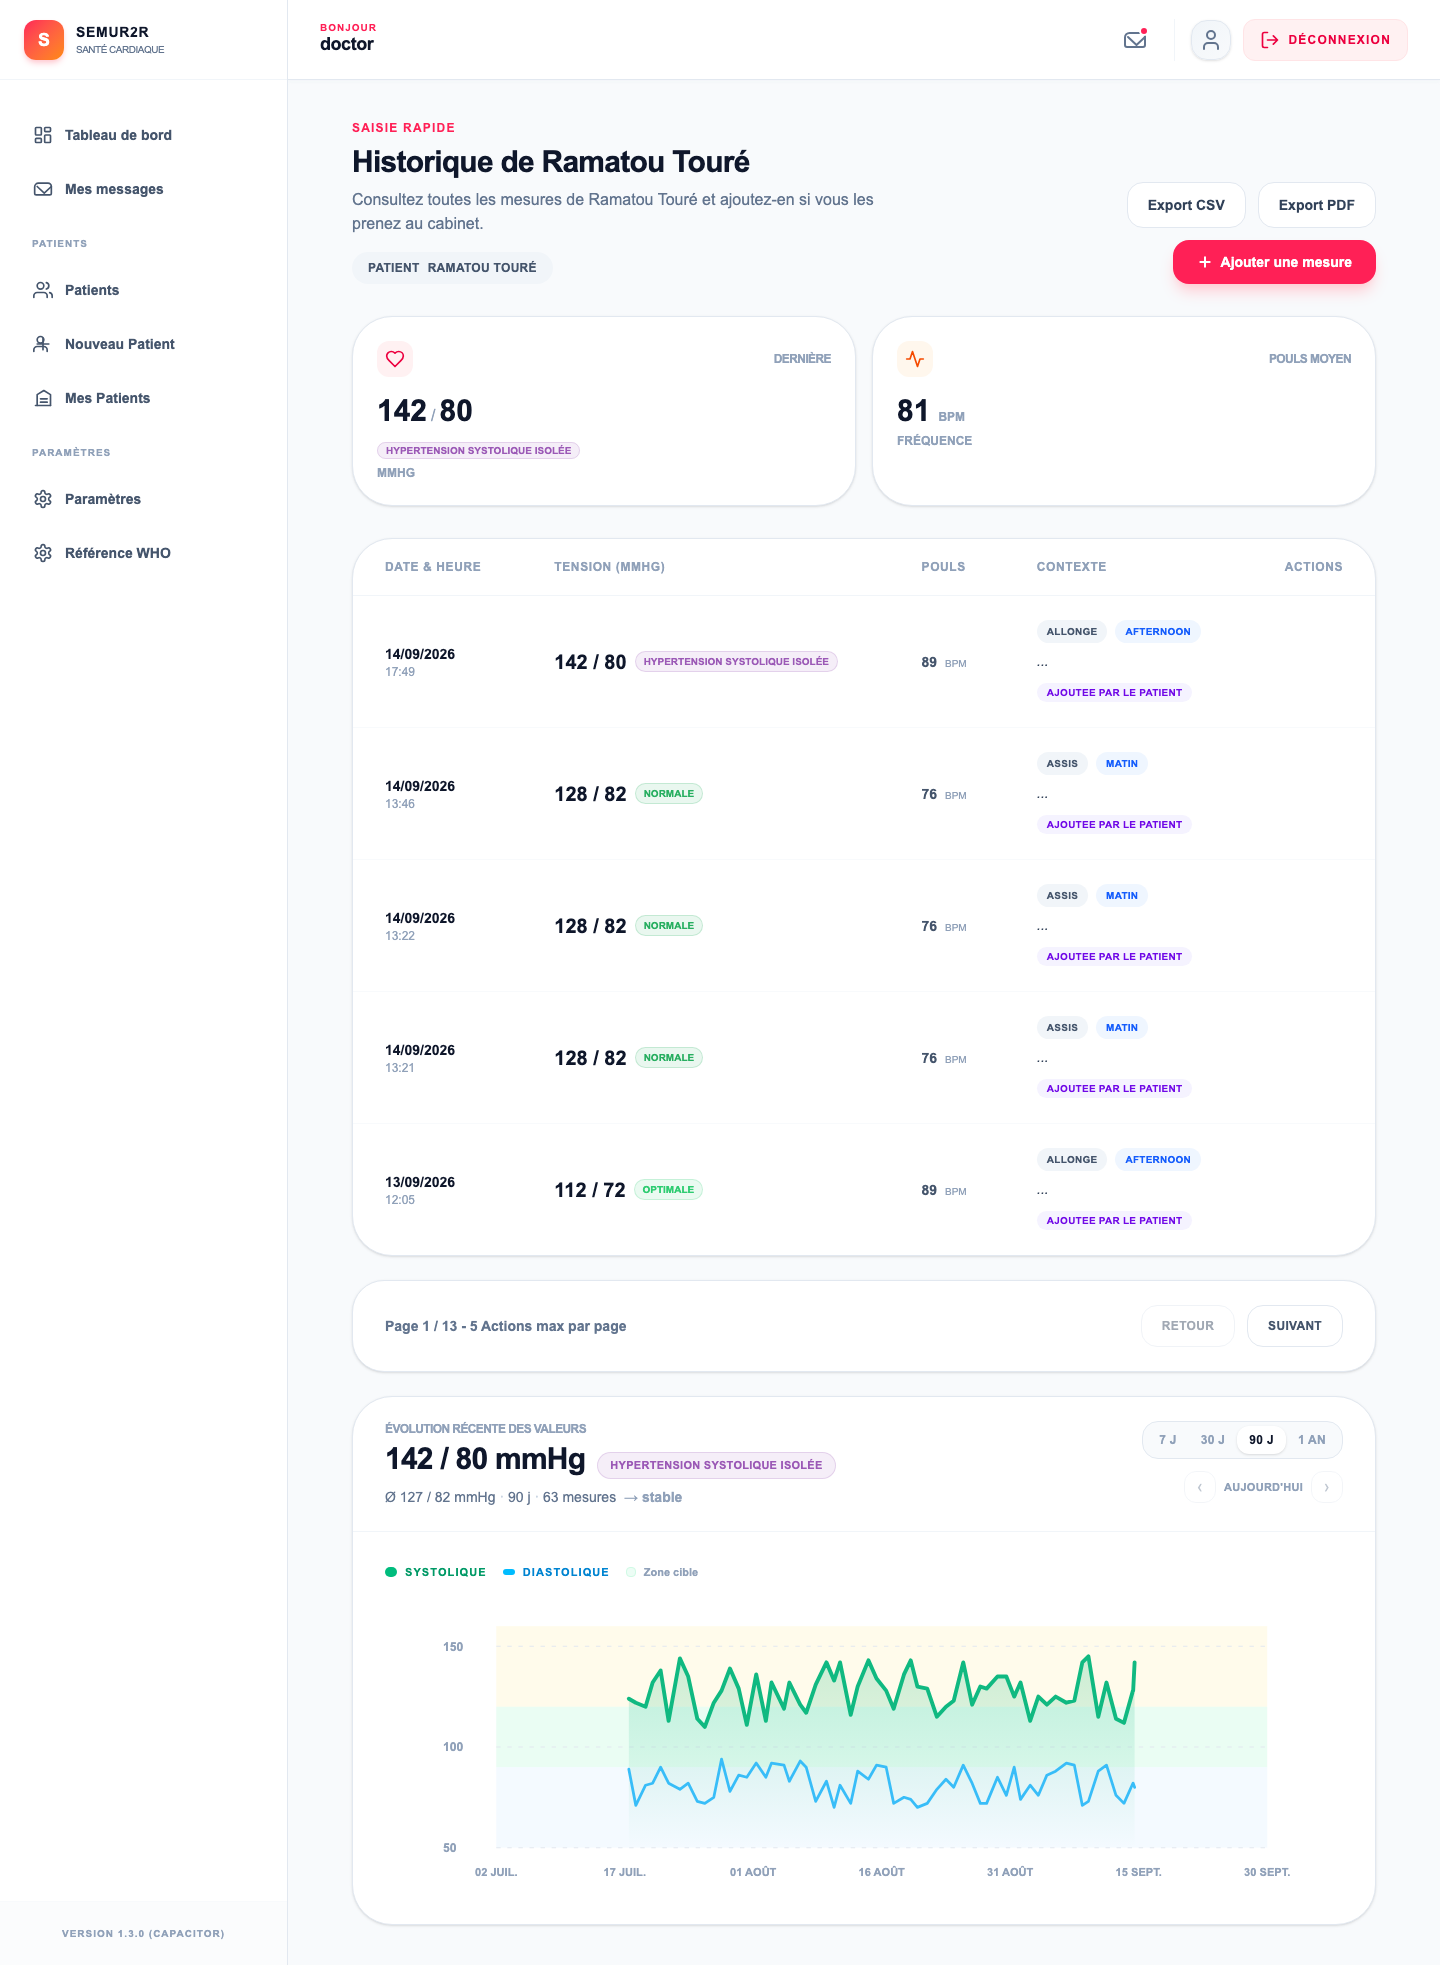Click the Mes messages sidebar envelope icon
This screenshot has height=1965, width=1440.
pos(43,189)
